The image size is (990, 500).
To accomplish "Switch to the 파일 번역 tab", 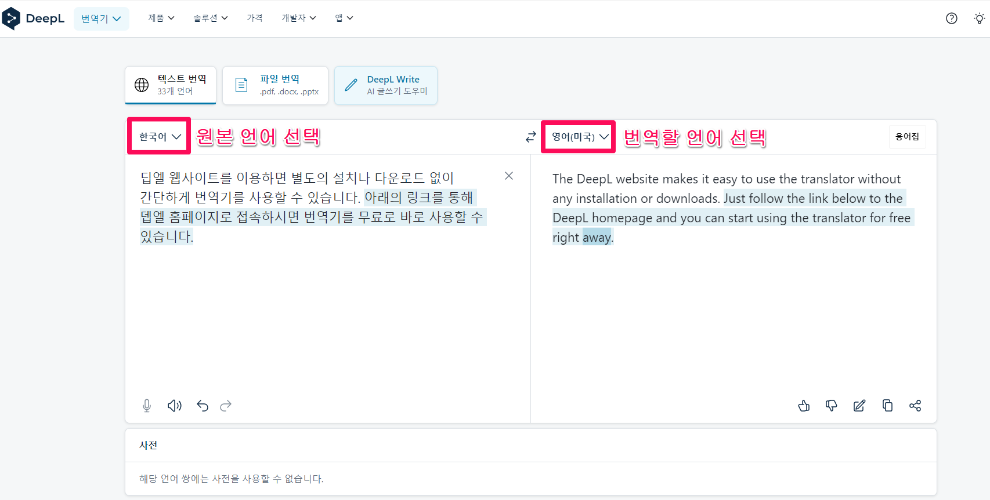I will click(275, 85).
